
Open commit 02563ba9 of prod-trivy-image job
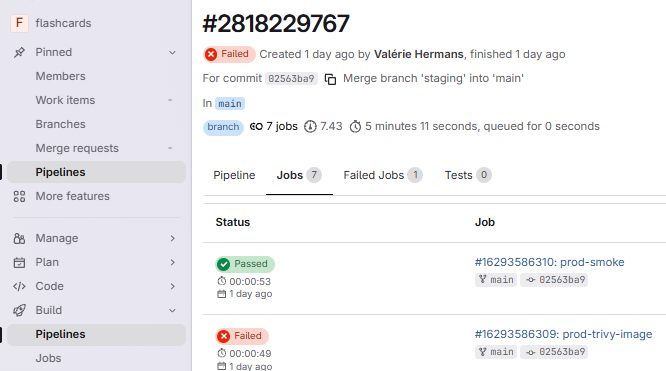pyautogui.click(x=554, y=352)
